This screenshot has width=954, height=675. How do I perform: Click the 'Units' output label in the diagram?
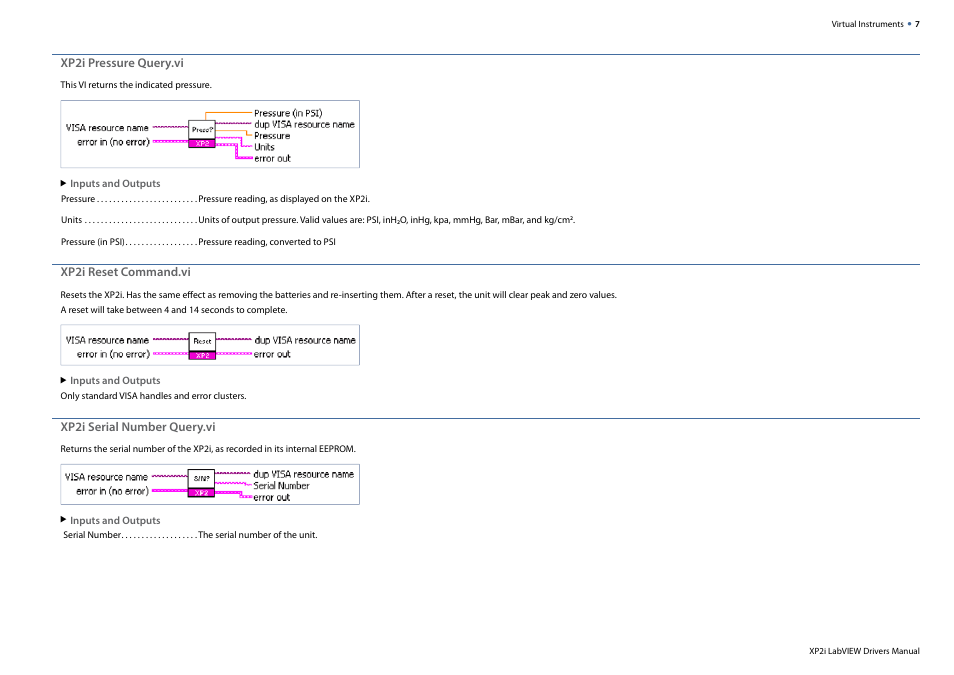[x=264, y=147]
